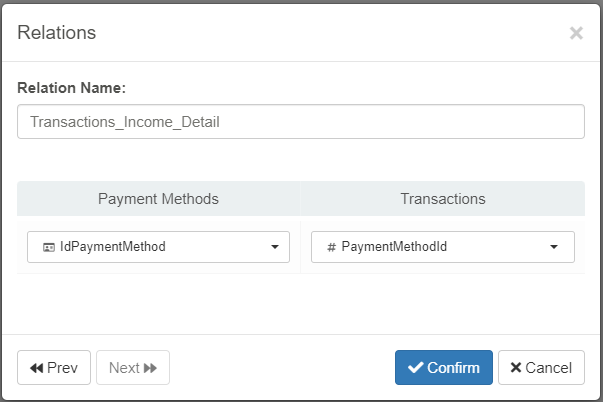Click the ID card icon in IdPaymentMethod
The width and height of the screenshot is (603, 402).
(x=48, y=247)
